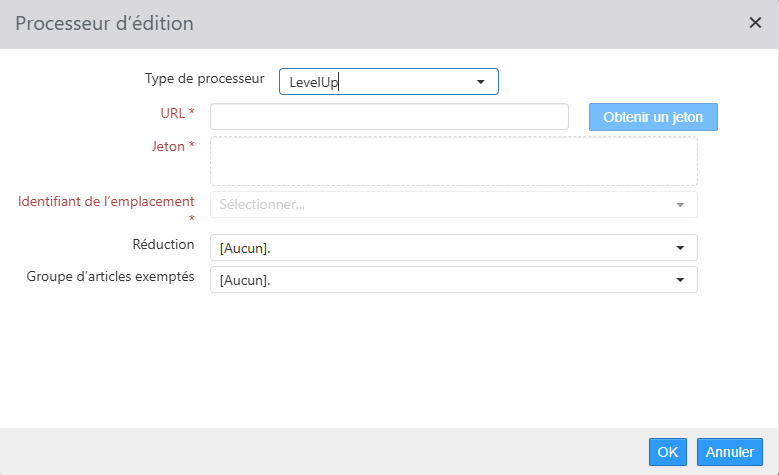Screen dimensions: 779x475
Task: Click the Type de processeur label
Action: pos(205,79)
